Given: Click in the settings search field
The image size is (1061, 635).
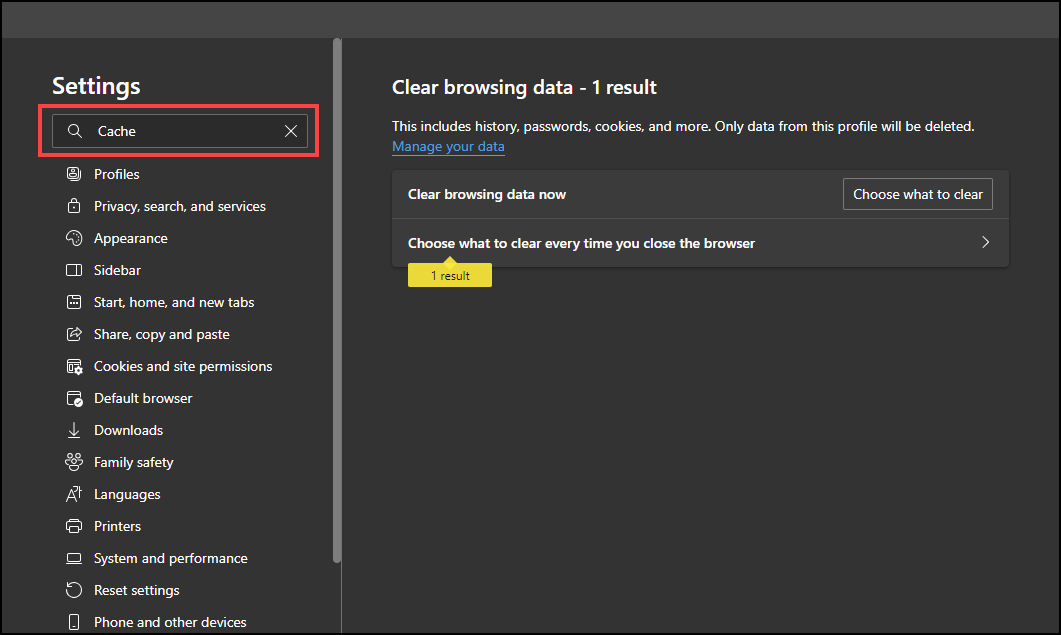Looking at the screenshot, I should [185, 131].
